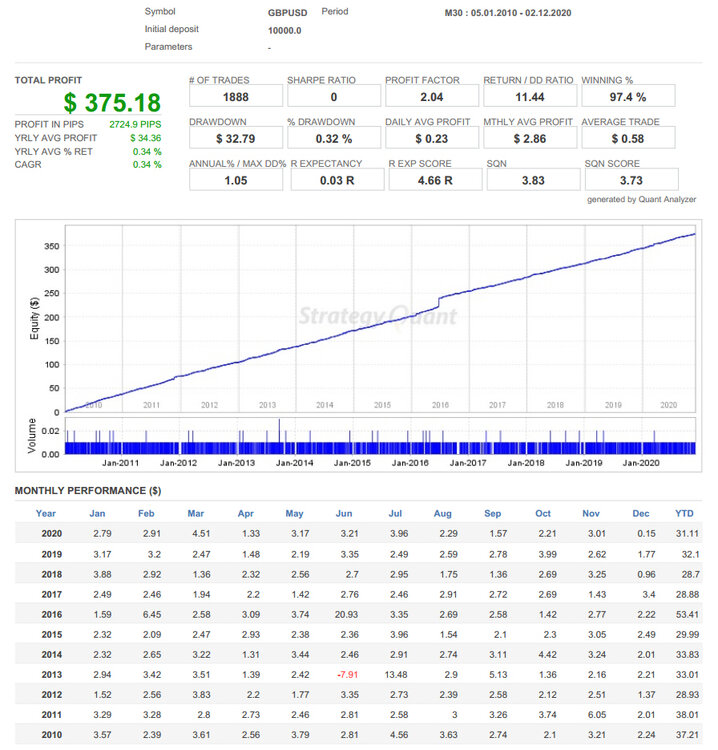Screen dimensions: 718x750
Task: Click the Sharpe Ratio value box
Action: tap(334, 96)
